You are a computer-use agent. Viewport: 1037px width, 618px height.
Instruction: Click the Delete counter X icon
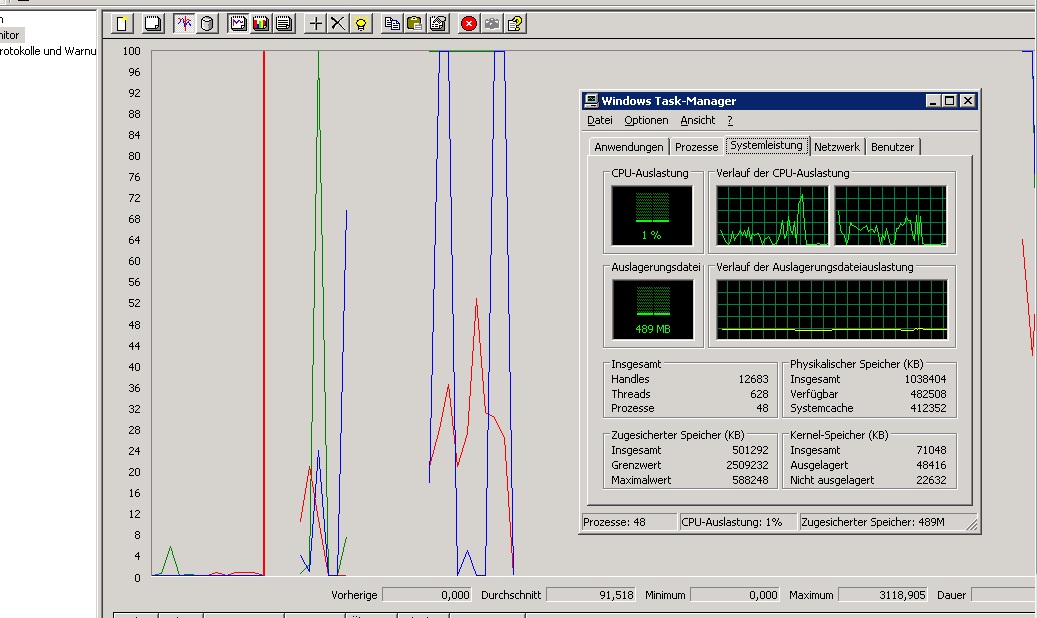(x=338, y=24)
